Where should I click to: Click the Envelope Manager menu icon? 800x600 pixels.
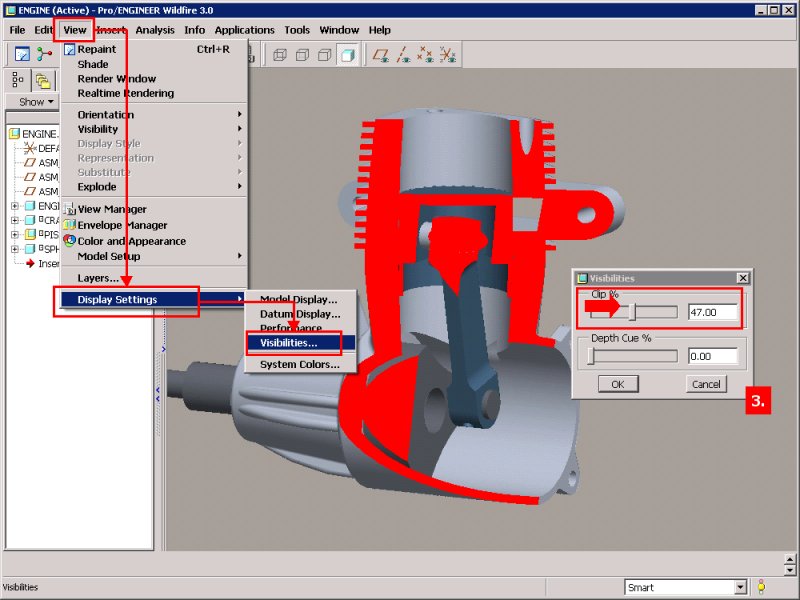coord(69,225)
